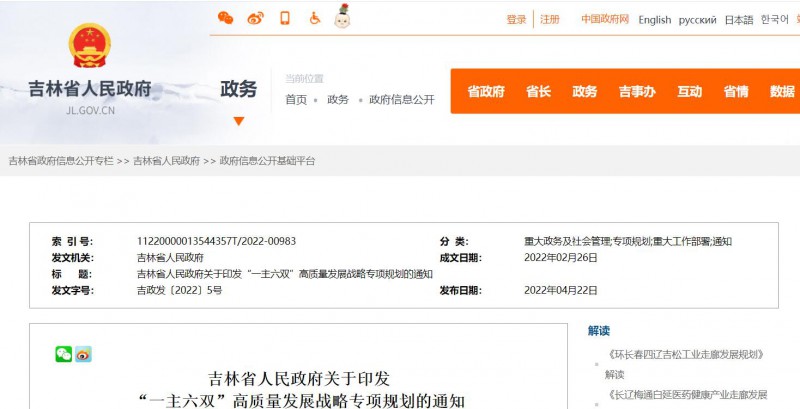The width and height of the screenshot is (800, 409).
Task: Open the 互动 navigation tab
Action: point(689,91)
